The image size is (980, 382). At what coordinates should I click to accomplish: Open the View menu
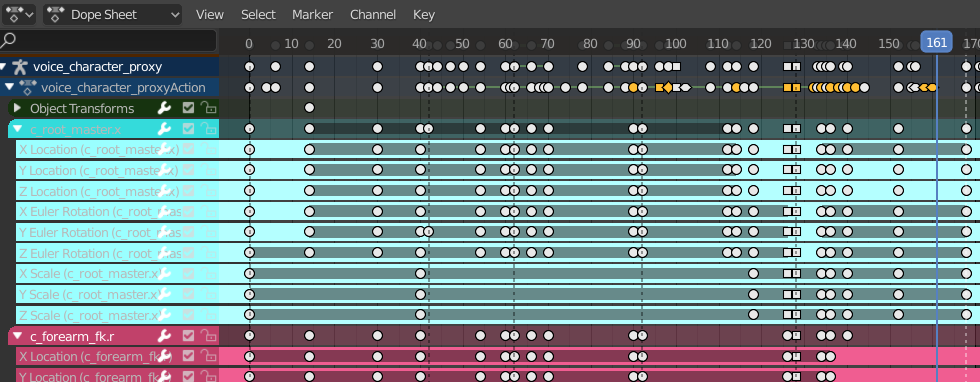pyautogui.click(x=209, y=14)
